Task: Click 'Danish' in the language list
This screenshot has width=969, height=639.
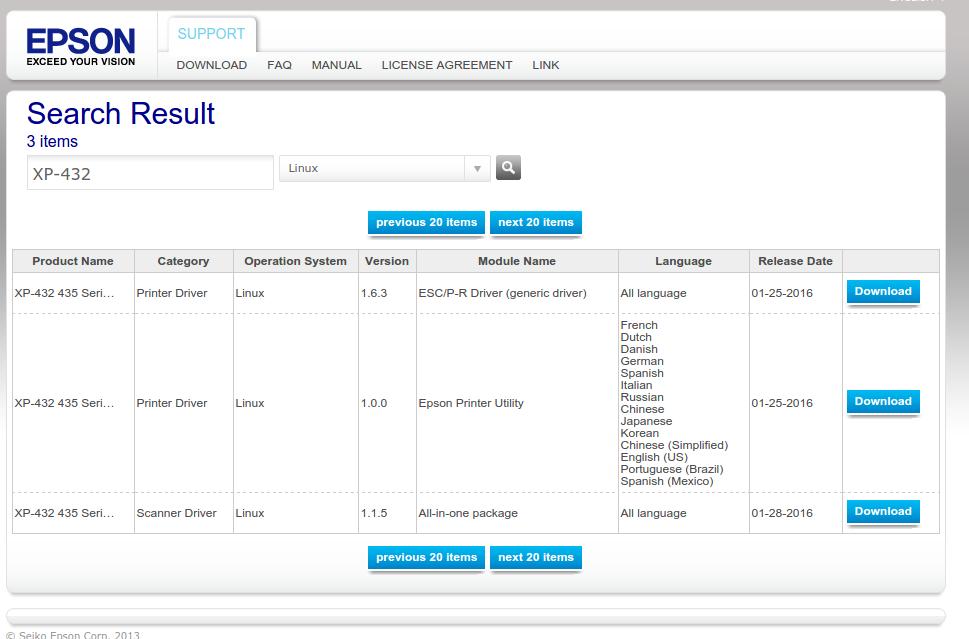Action: coord(639,349)
